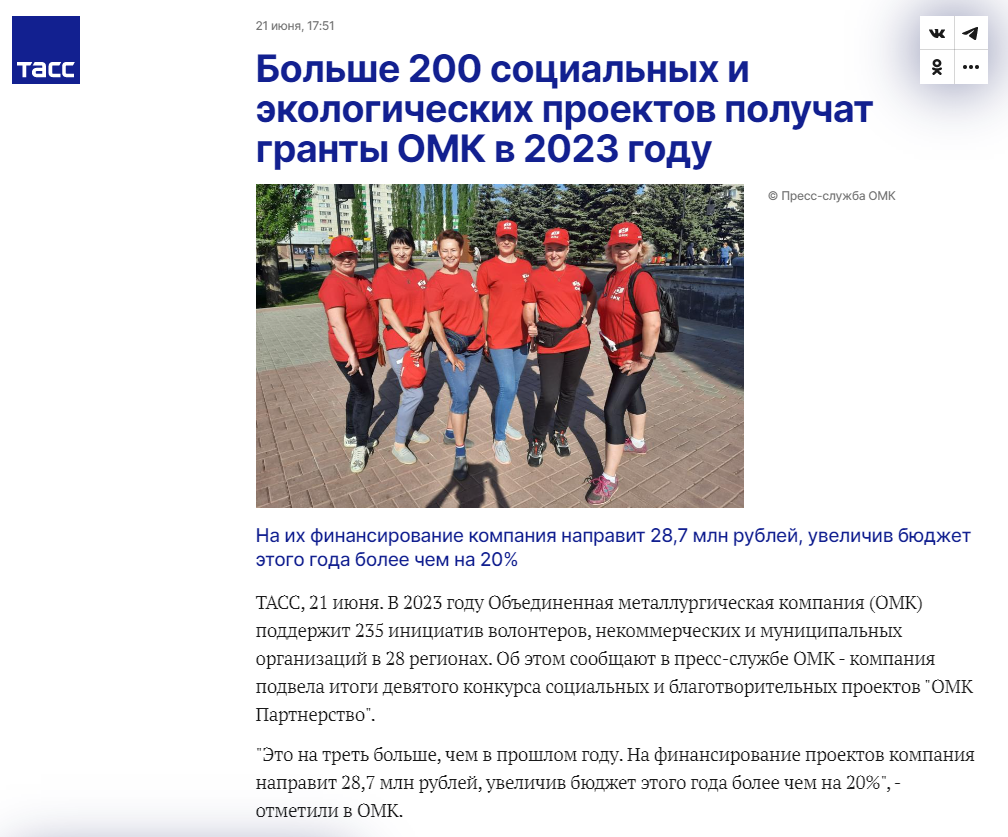The width and height of the screenshot is (1008, 837).
Task: Share article via VK icon
Action: 937,33
